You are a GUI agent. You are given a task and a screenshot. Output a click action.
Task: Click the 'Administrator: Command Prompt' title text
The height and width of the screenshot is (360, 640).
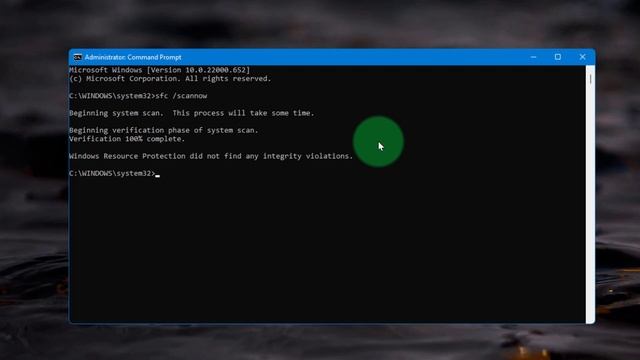click(x=133, y=57)
